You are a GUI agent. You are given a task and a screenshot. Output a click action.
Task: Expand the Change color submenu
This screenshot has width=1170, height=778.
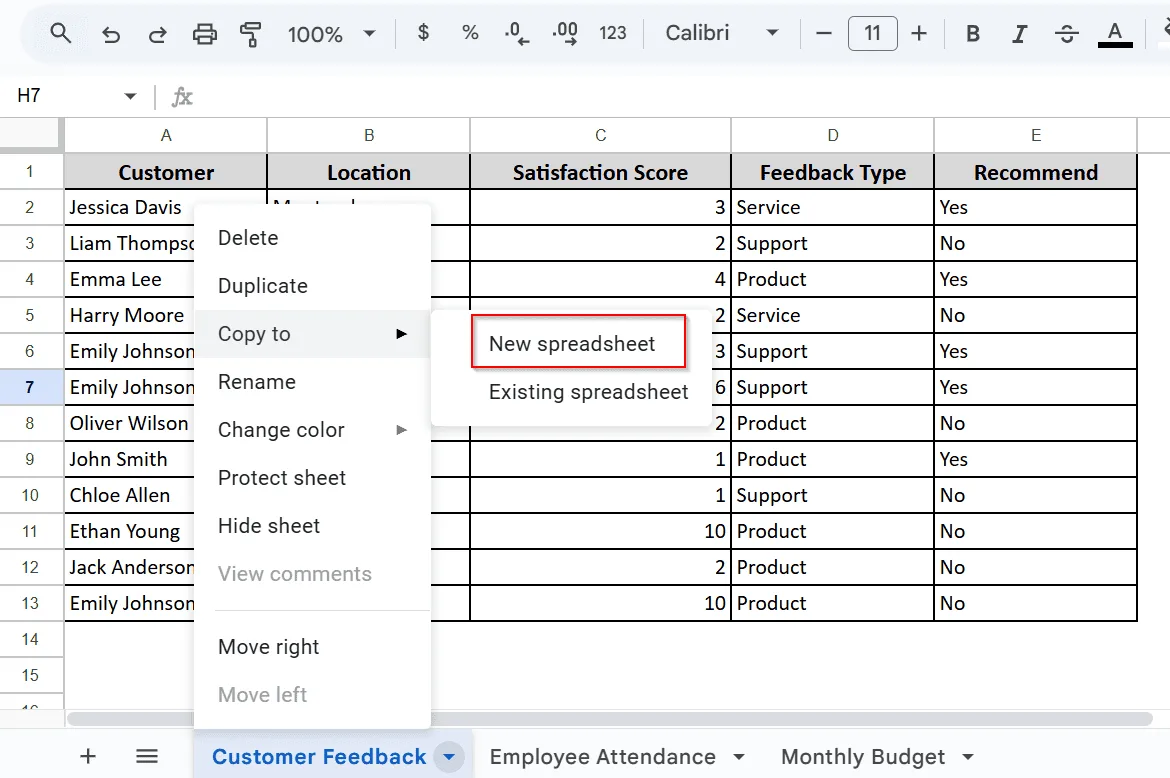click(312, 430)
